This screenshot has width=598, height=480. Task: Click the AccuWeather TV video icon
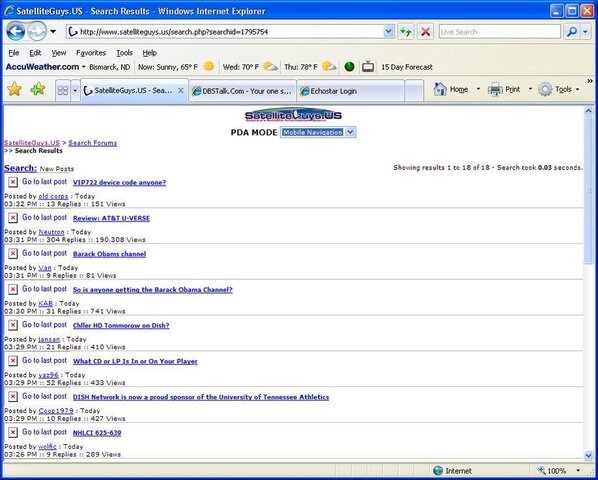click(368, 67)
